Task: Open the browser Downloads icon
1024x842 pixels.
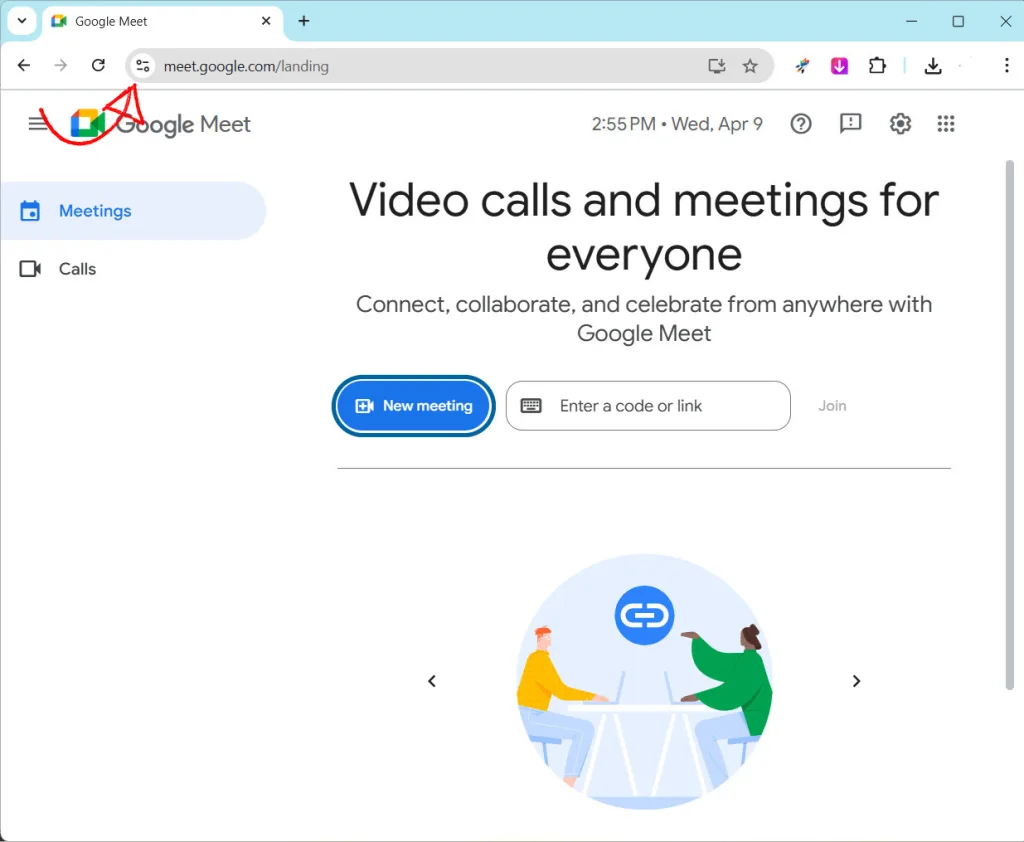Action: 933,65
